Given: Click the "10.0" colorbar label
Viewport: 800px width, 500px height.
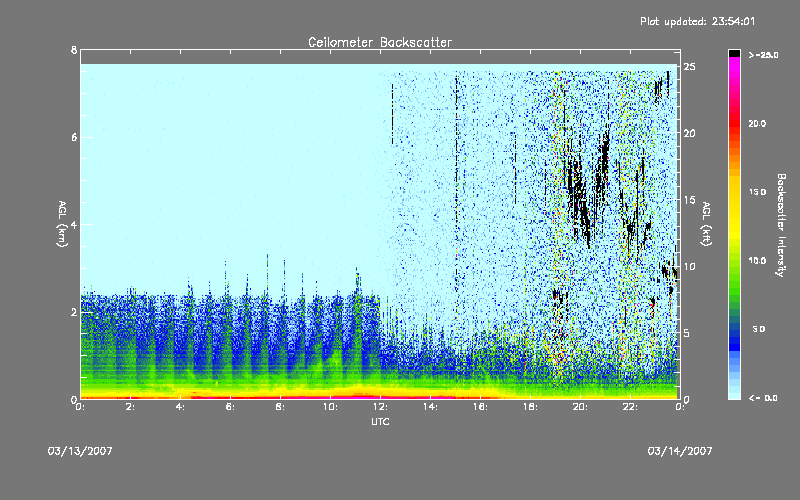Looking at the screenshot, I should [x=757, y=261].
